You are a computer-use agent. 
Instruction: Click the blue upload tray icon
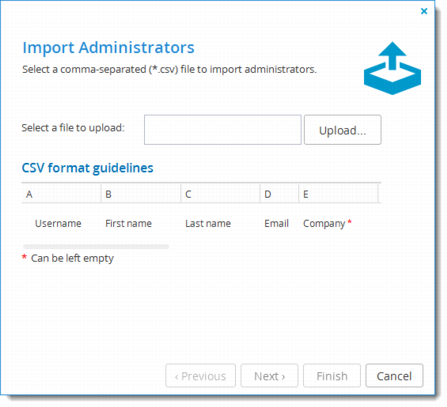[392, 68]
